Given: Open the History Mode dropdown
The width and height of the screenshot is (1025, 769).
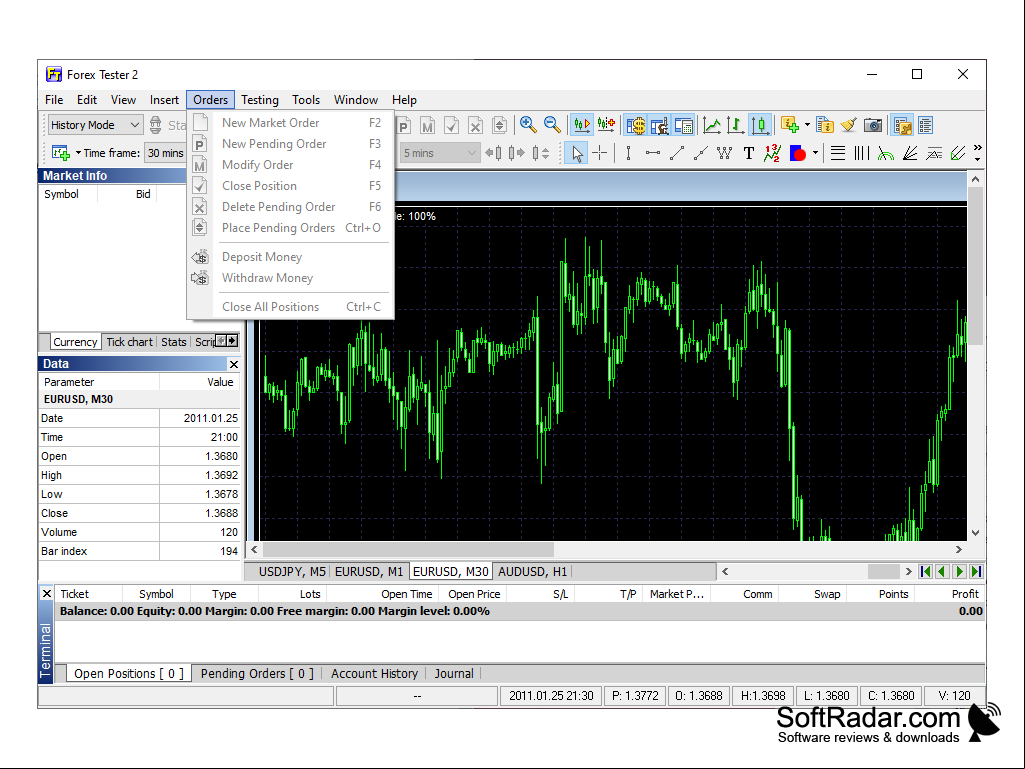Looking at the screenshot, I should coord(95,125).
